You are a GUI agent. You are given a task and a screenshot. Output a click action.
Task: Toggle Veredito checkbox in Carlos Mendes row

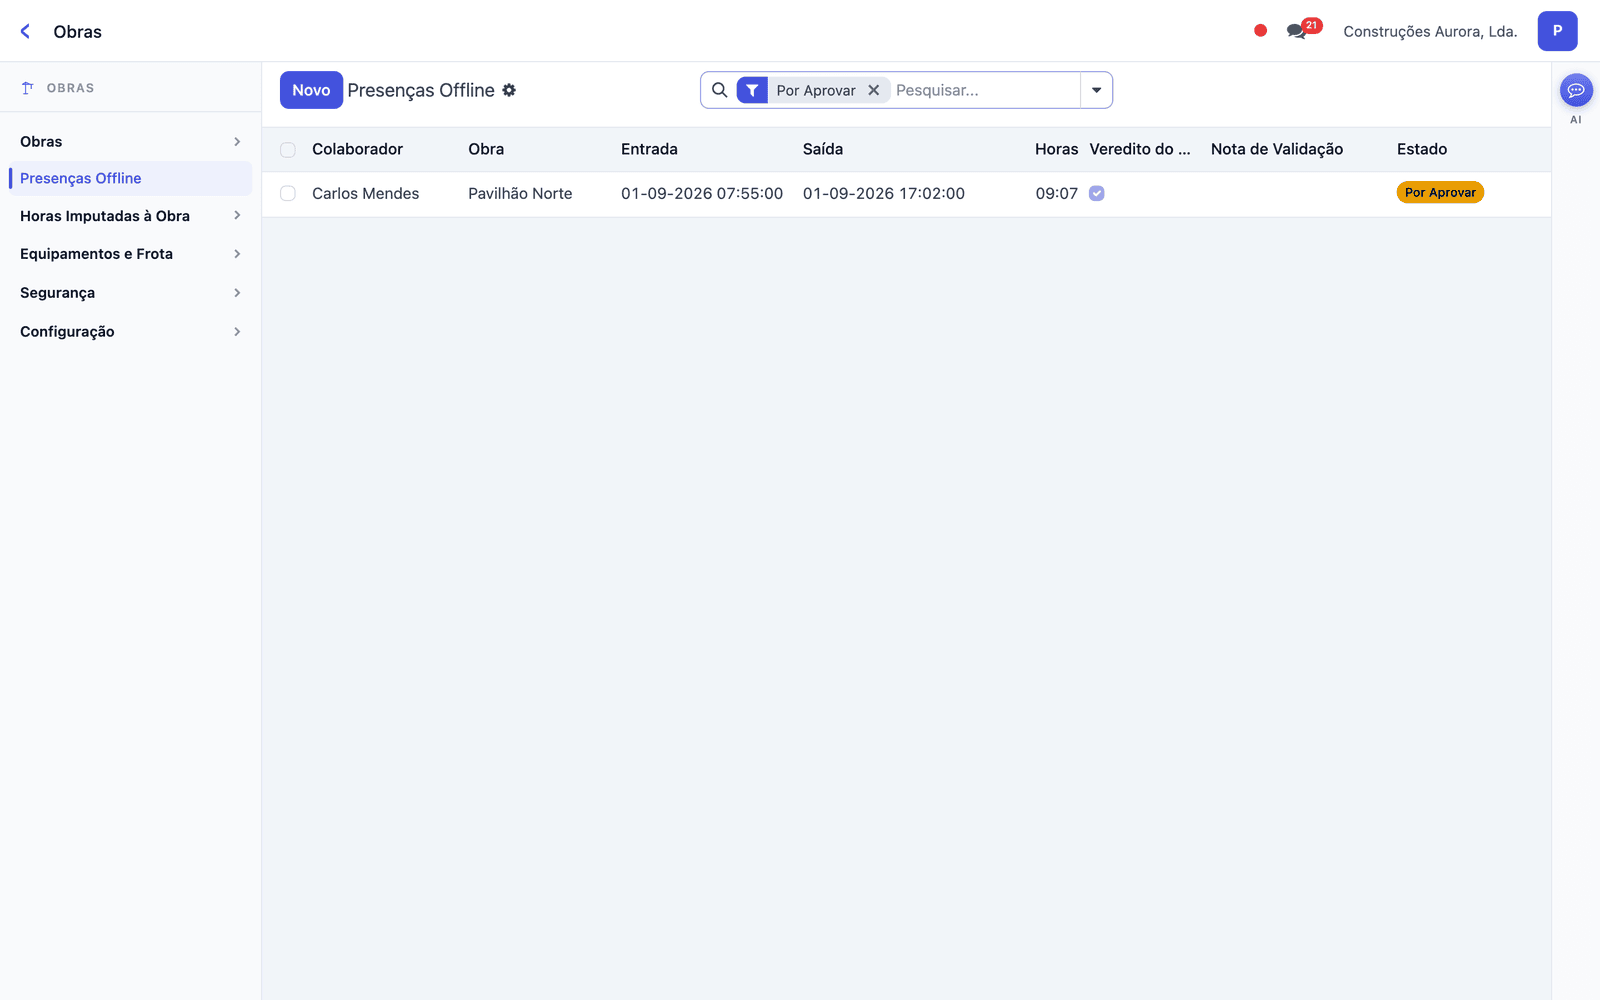(x=1097, y=194)
